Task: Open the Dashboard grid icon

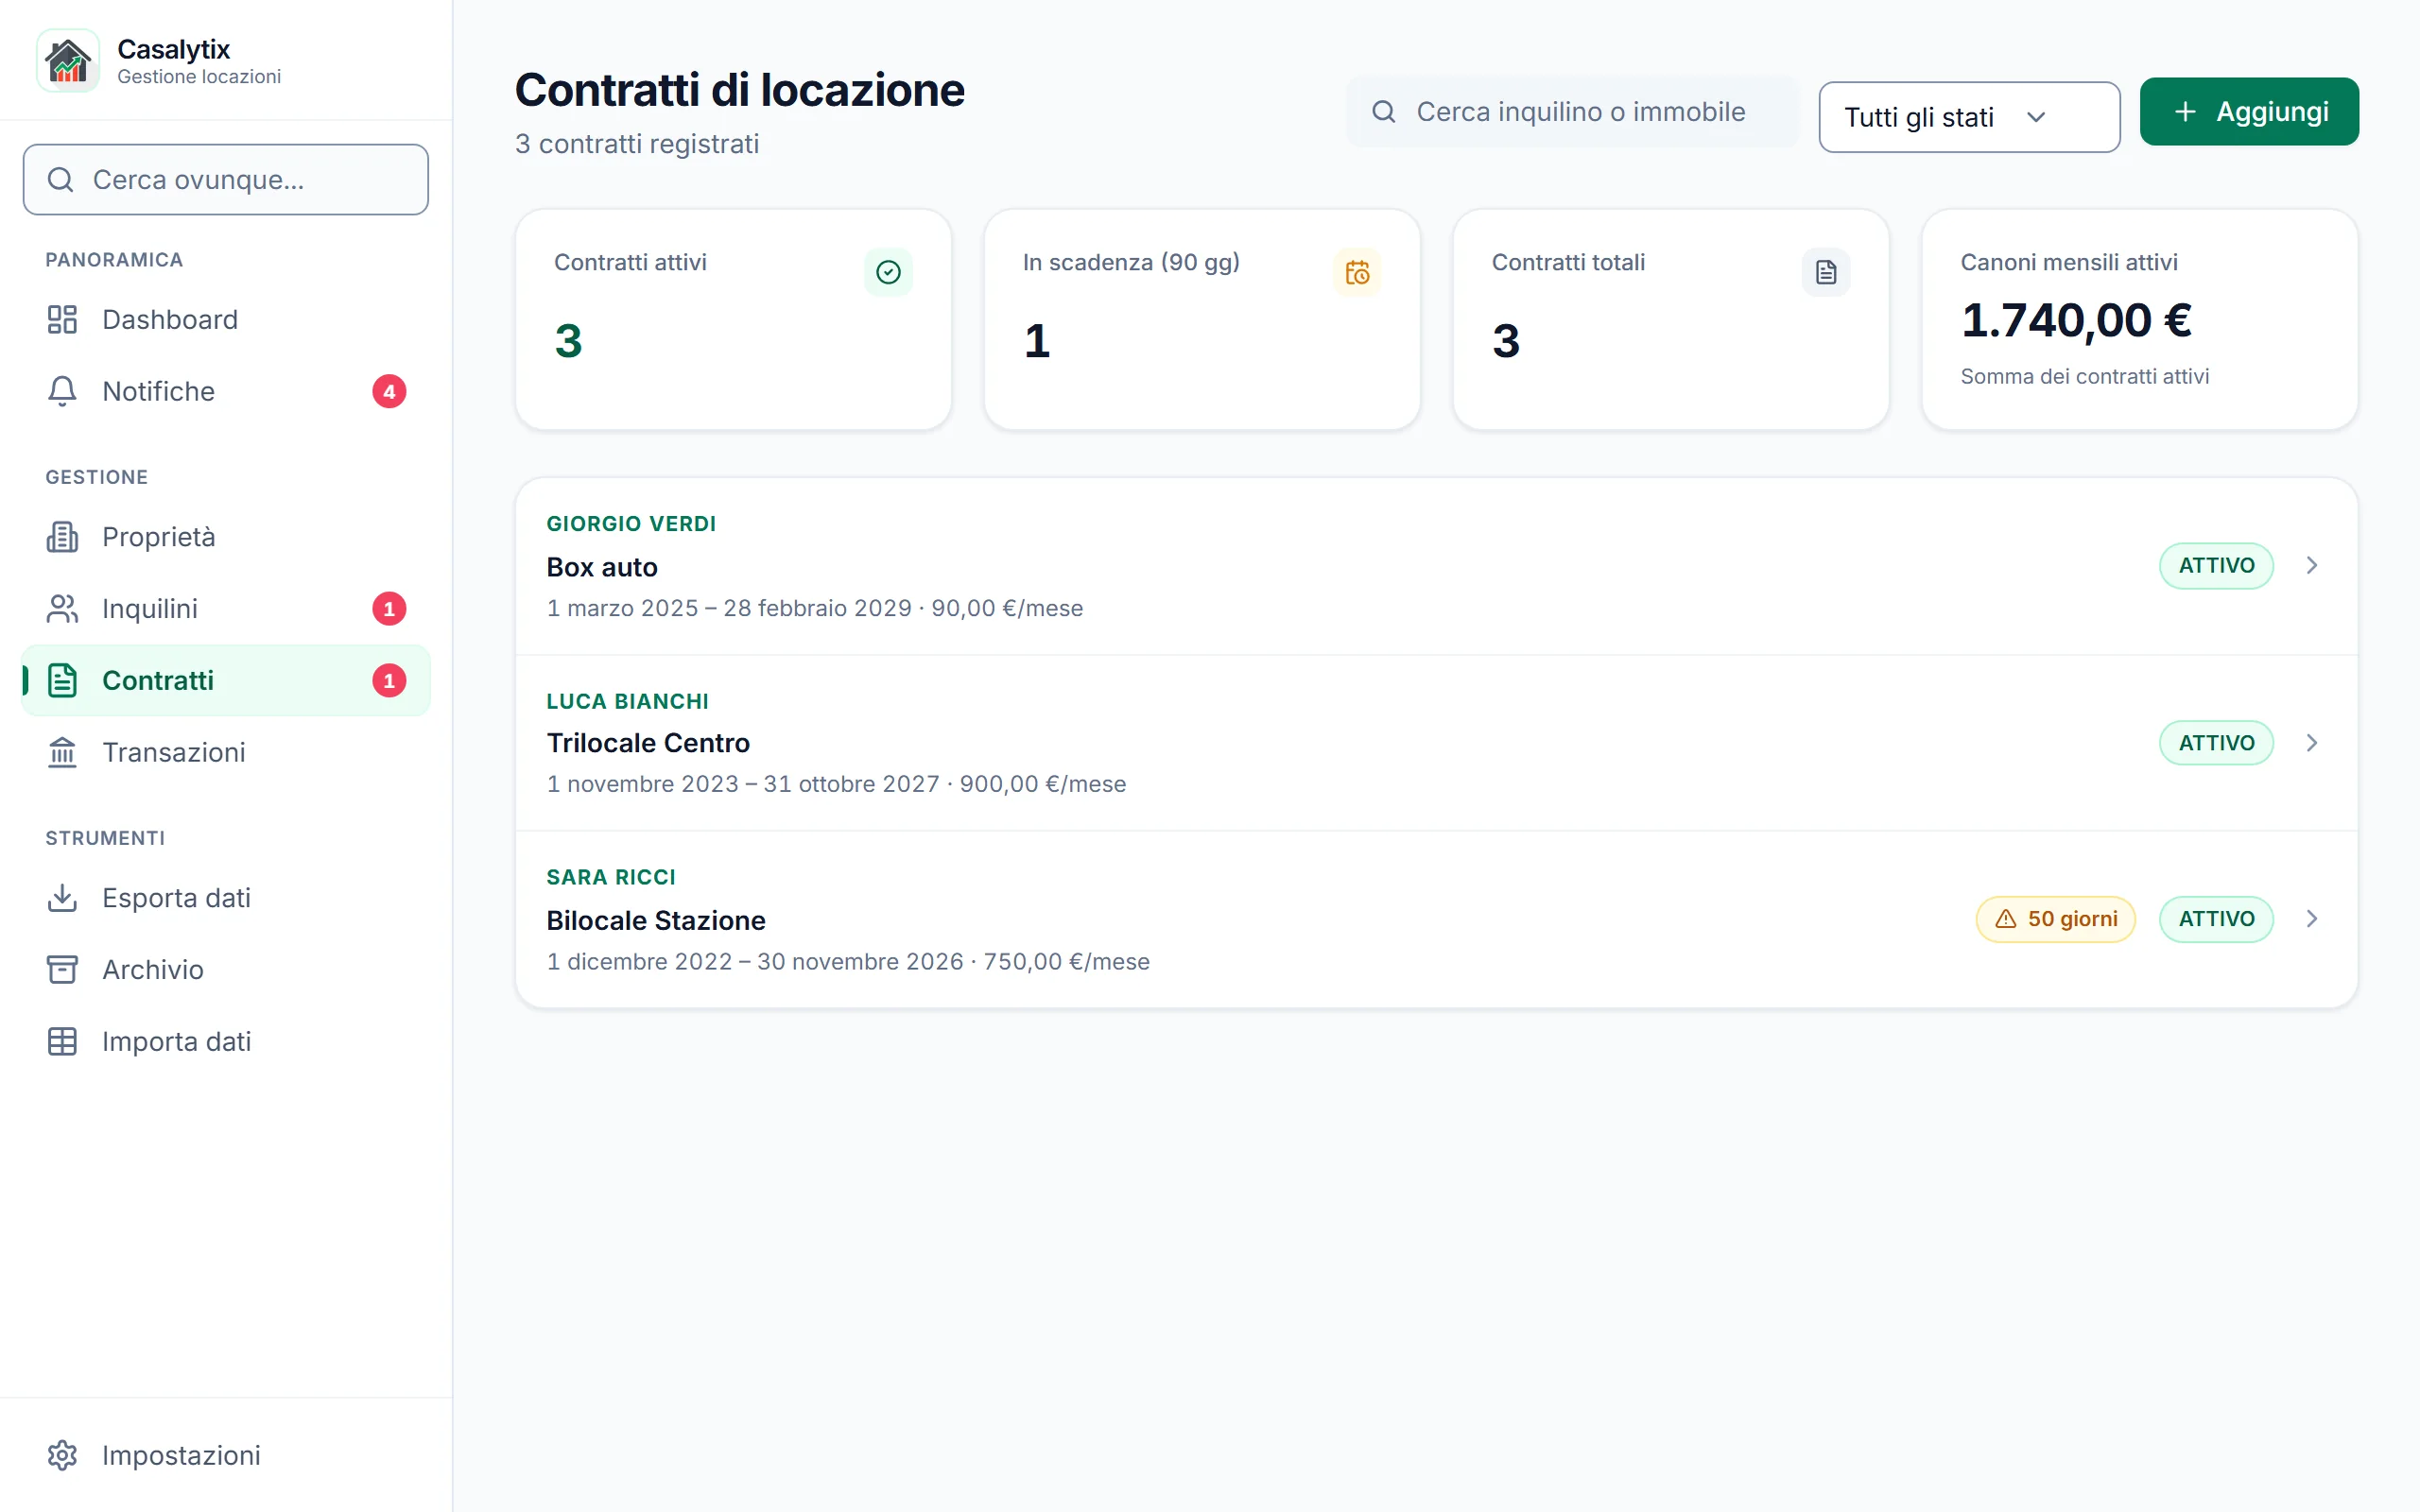Action: (x=62, y=320)
